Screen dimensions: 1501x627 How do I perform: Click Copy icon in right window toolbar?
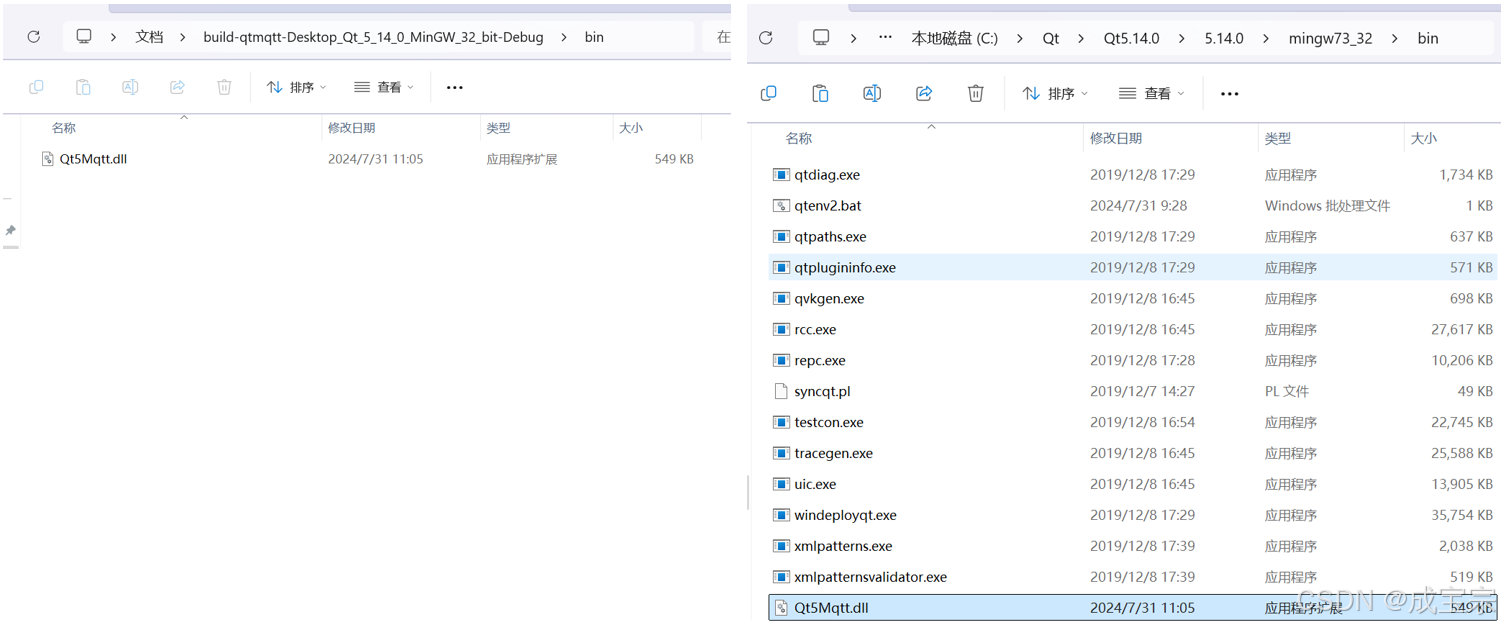[x=768, y=93]
